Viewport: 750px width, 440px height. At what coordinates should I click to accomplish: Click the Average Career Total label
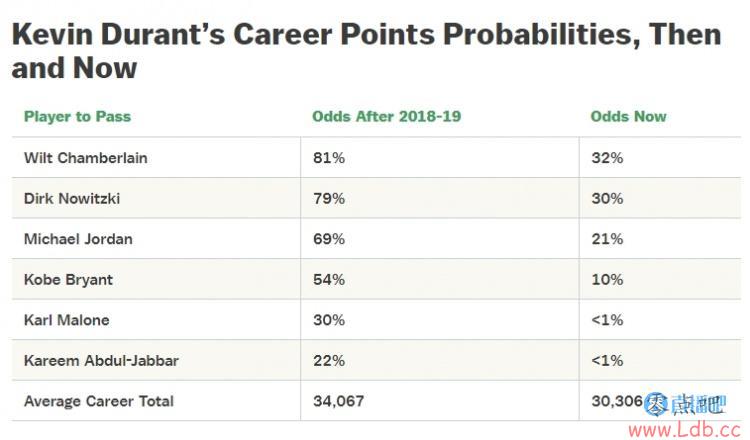pos(99,401)
